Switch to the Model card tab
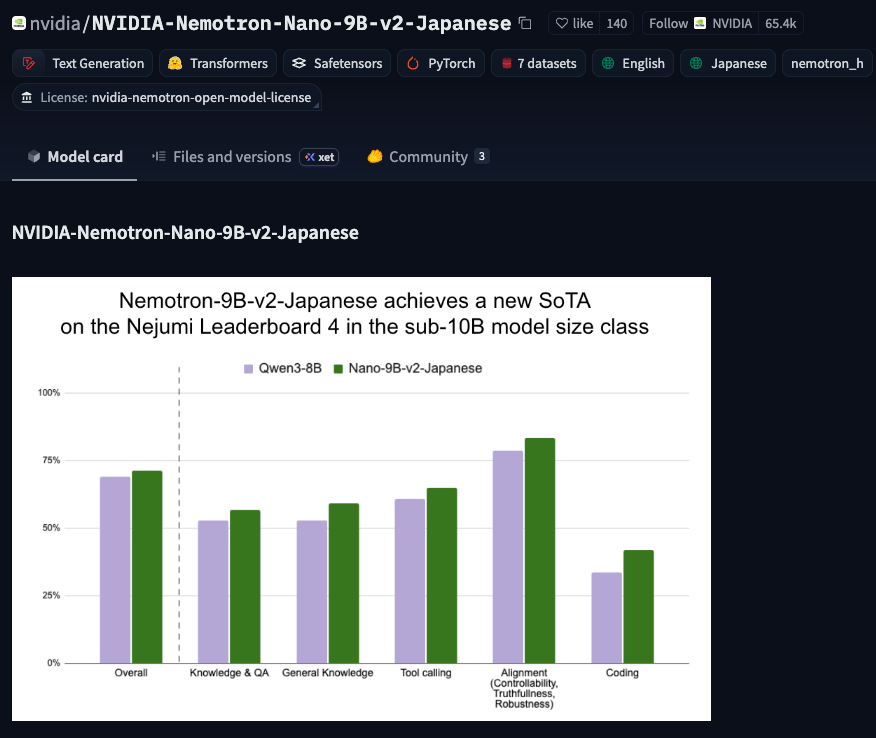Screen dimensions: 876x738 [x=74, y=156]
